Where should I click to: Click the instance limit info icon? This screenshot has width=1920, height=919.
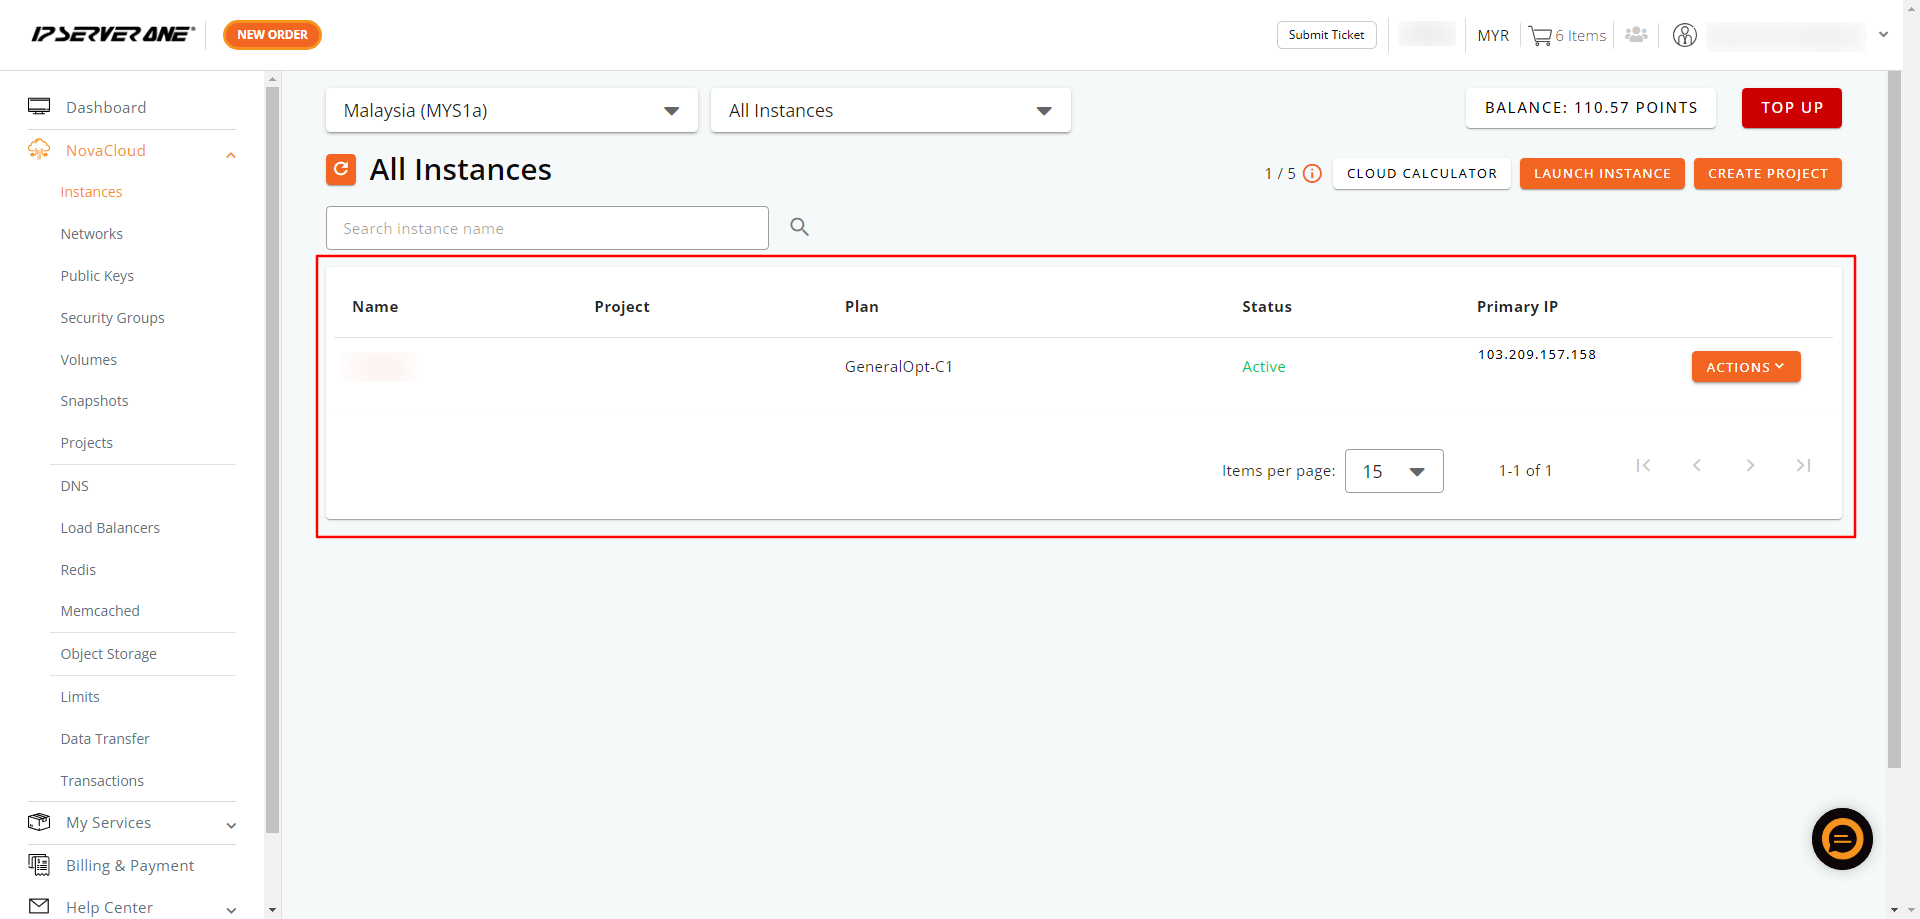(x=1312, y=174)
